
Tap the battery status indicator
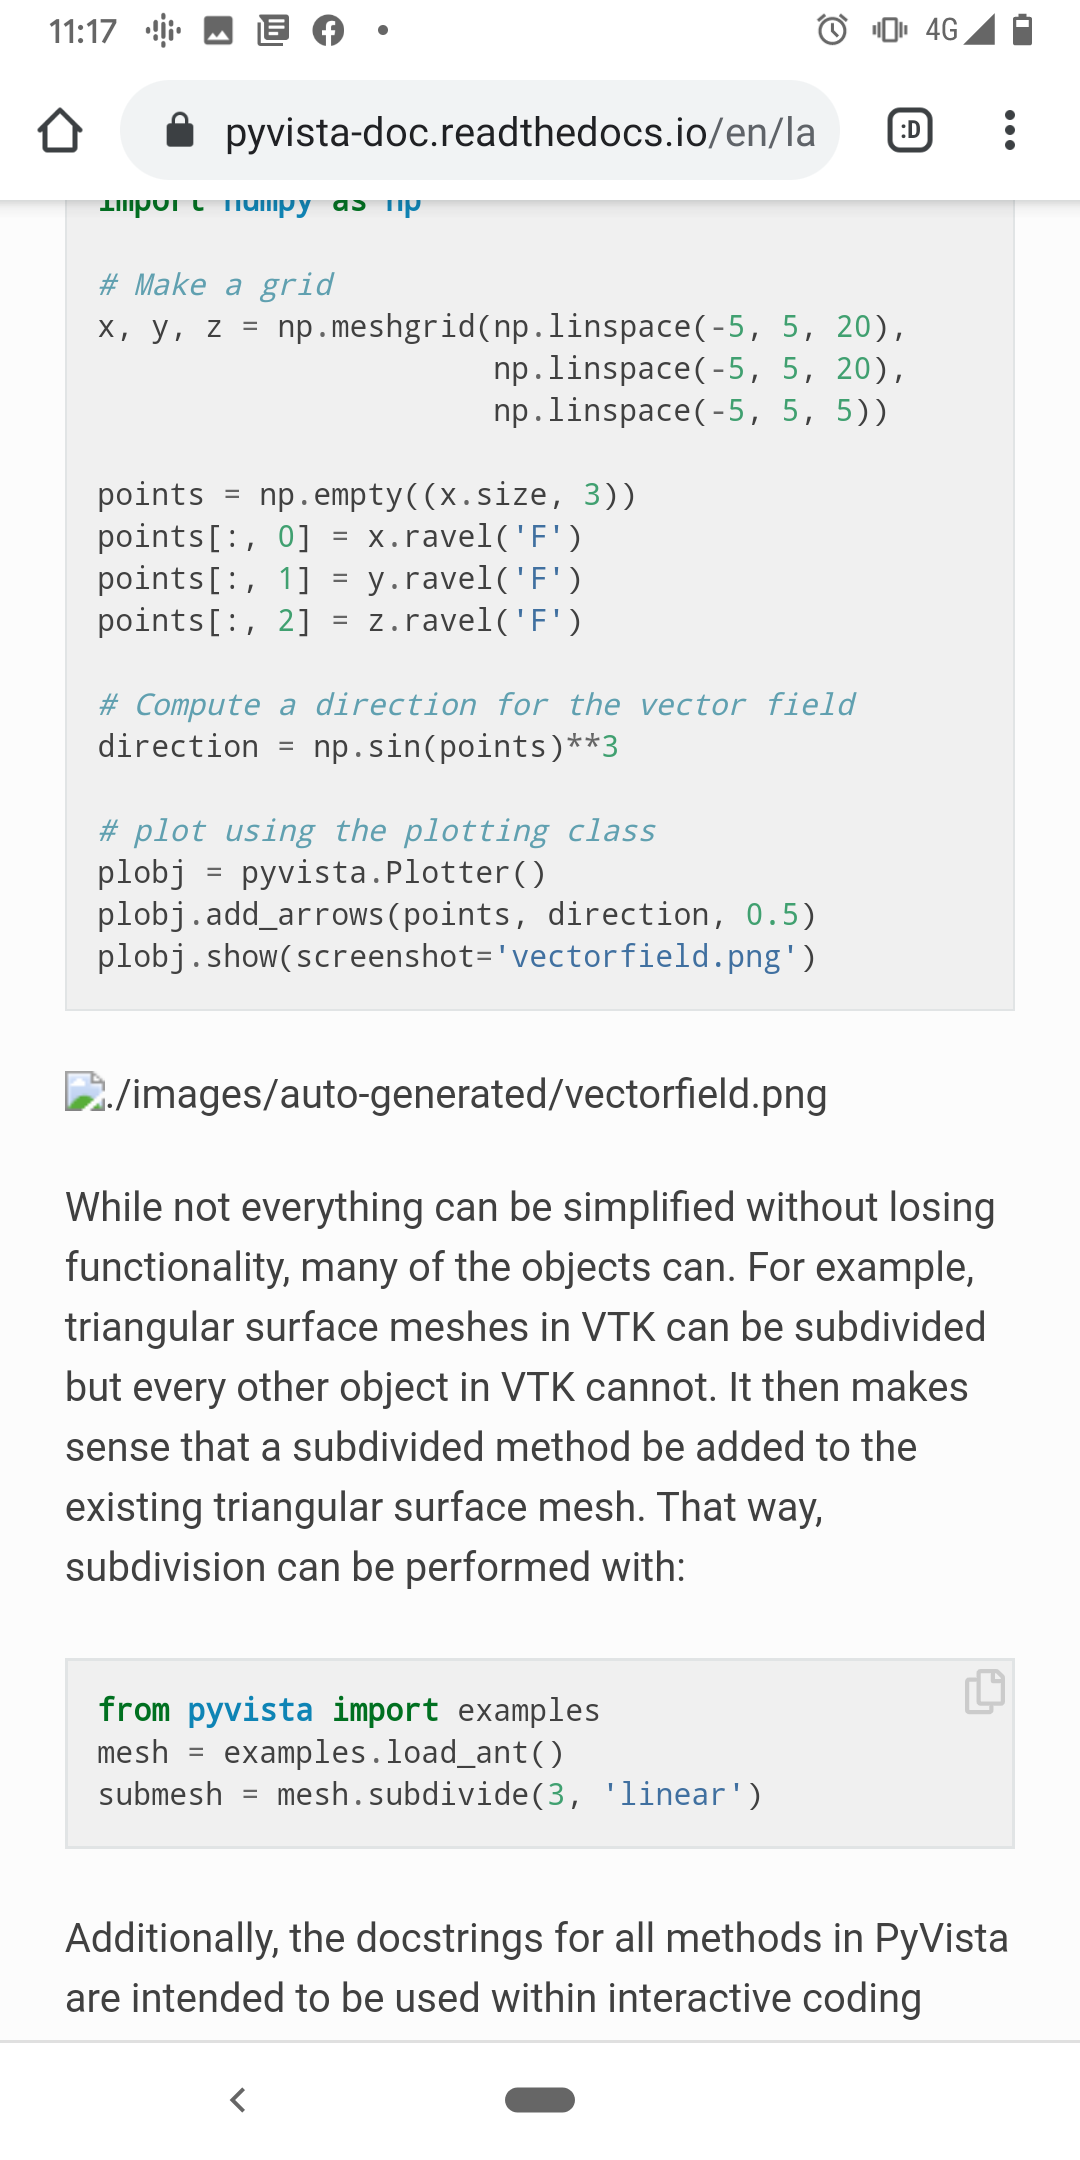click(1022, 30)
